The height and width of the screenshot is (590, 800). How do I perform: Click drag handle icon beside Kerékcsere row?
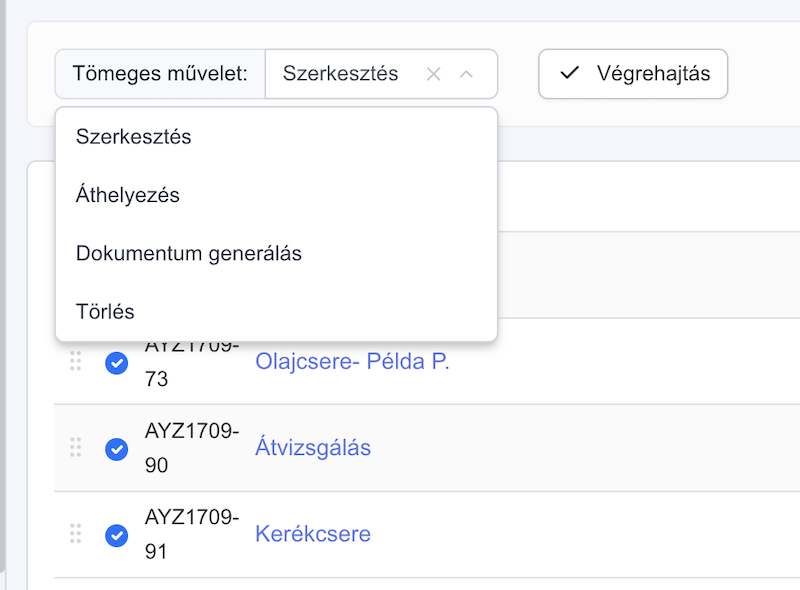point(76,533)
